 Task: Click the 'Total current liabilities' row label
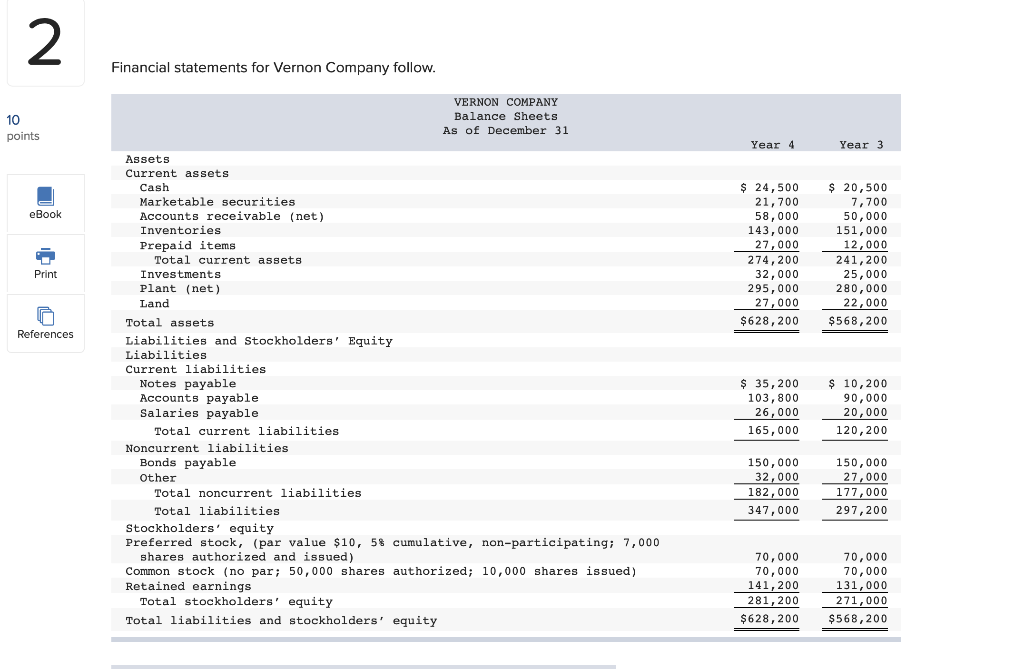247,432
